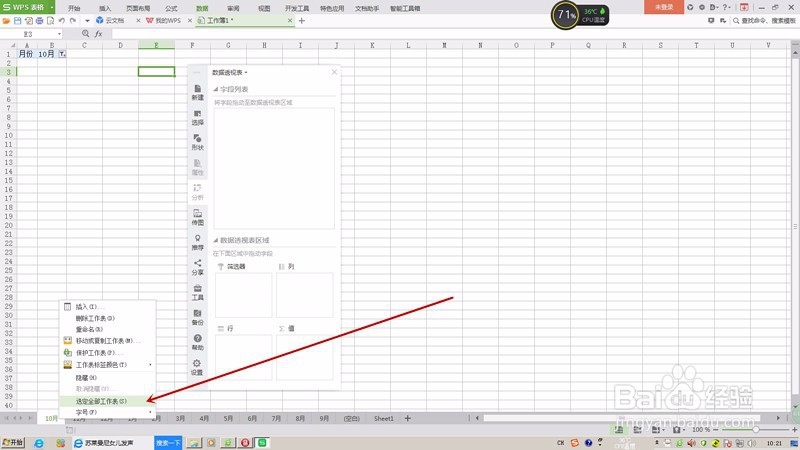Viewport: 800px width, 450px height.
Task: Click the formula bar input field
Action: point(454,34)
